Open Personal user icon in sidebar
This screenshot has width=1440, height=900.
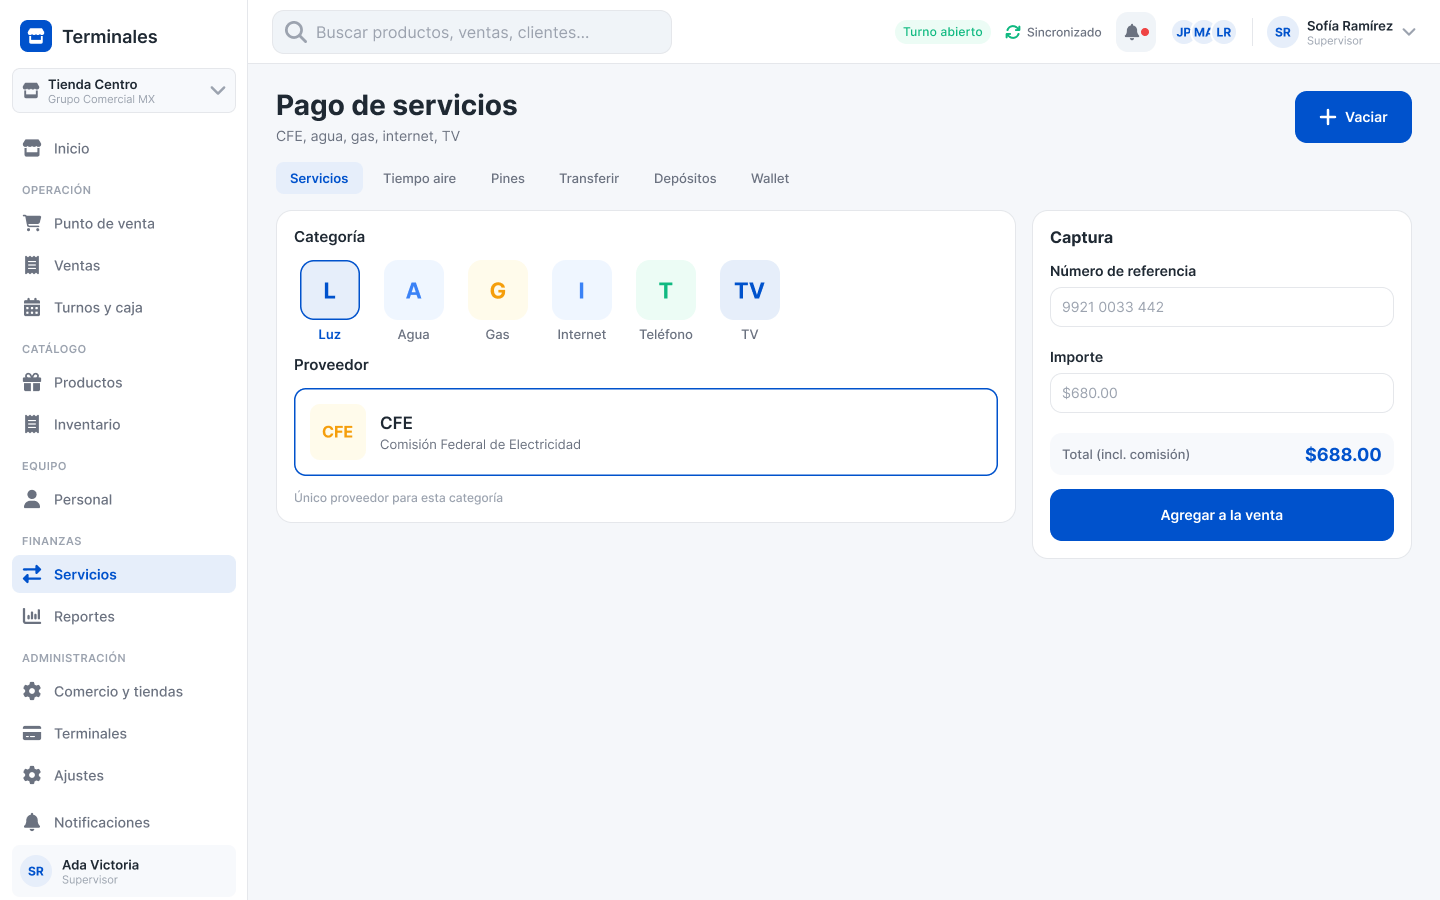point(32,499)
